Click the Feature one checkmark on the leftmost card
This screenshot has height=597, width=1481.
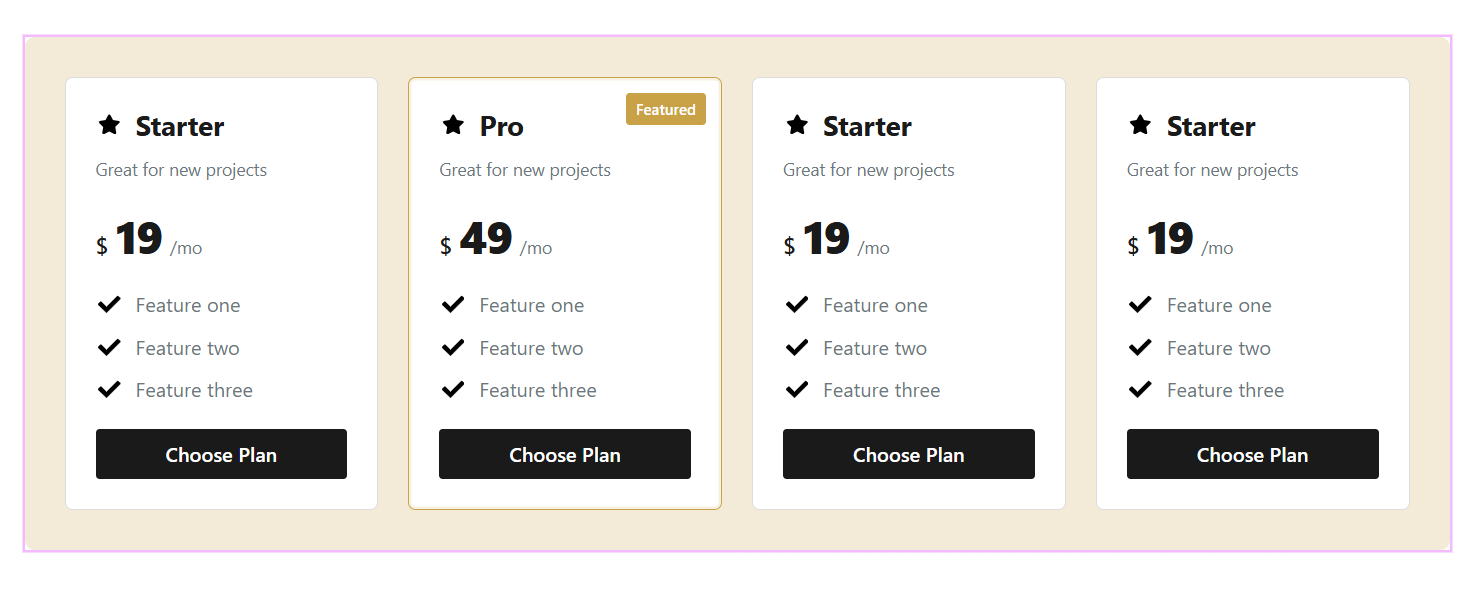[x=109, y=304]
